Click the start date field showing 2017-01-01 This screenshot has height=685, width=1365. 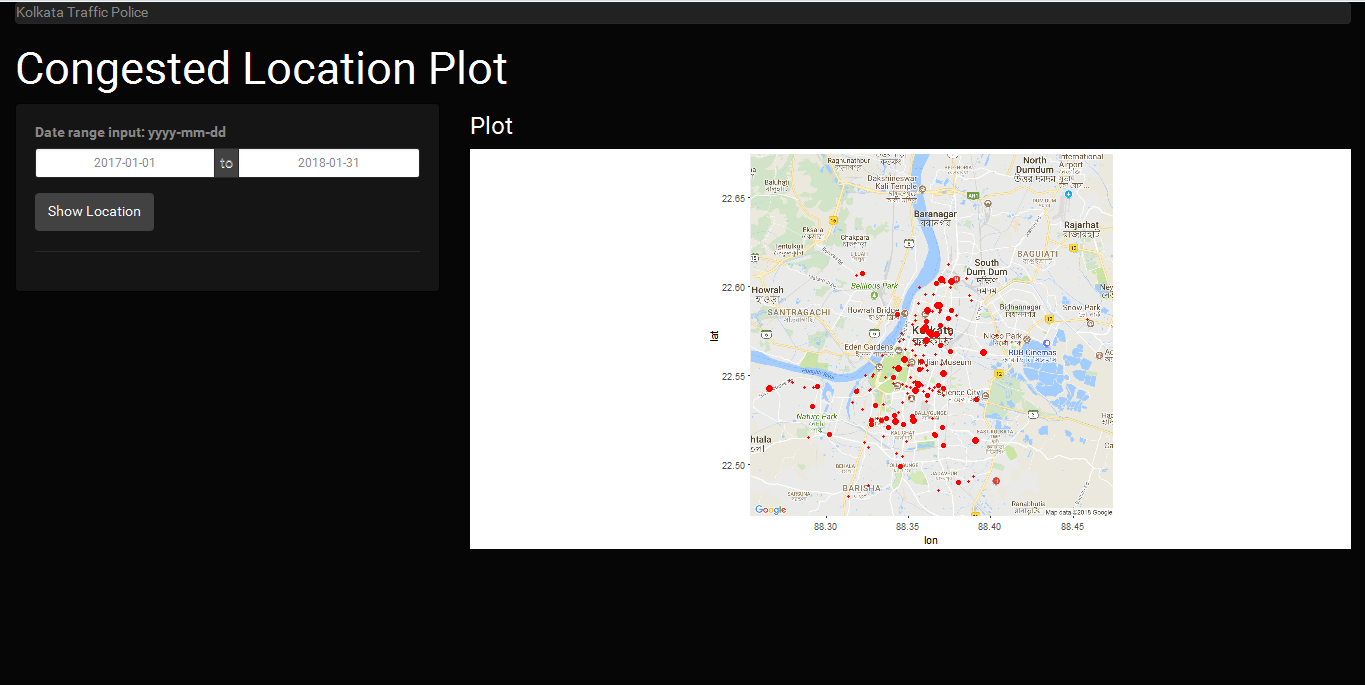coord(126,162)
